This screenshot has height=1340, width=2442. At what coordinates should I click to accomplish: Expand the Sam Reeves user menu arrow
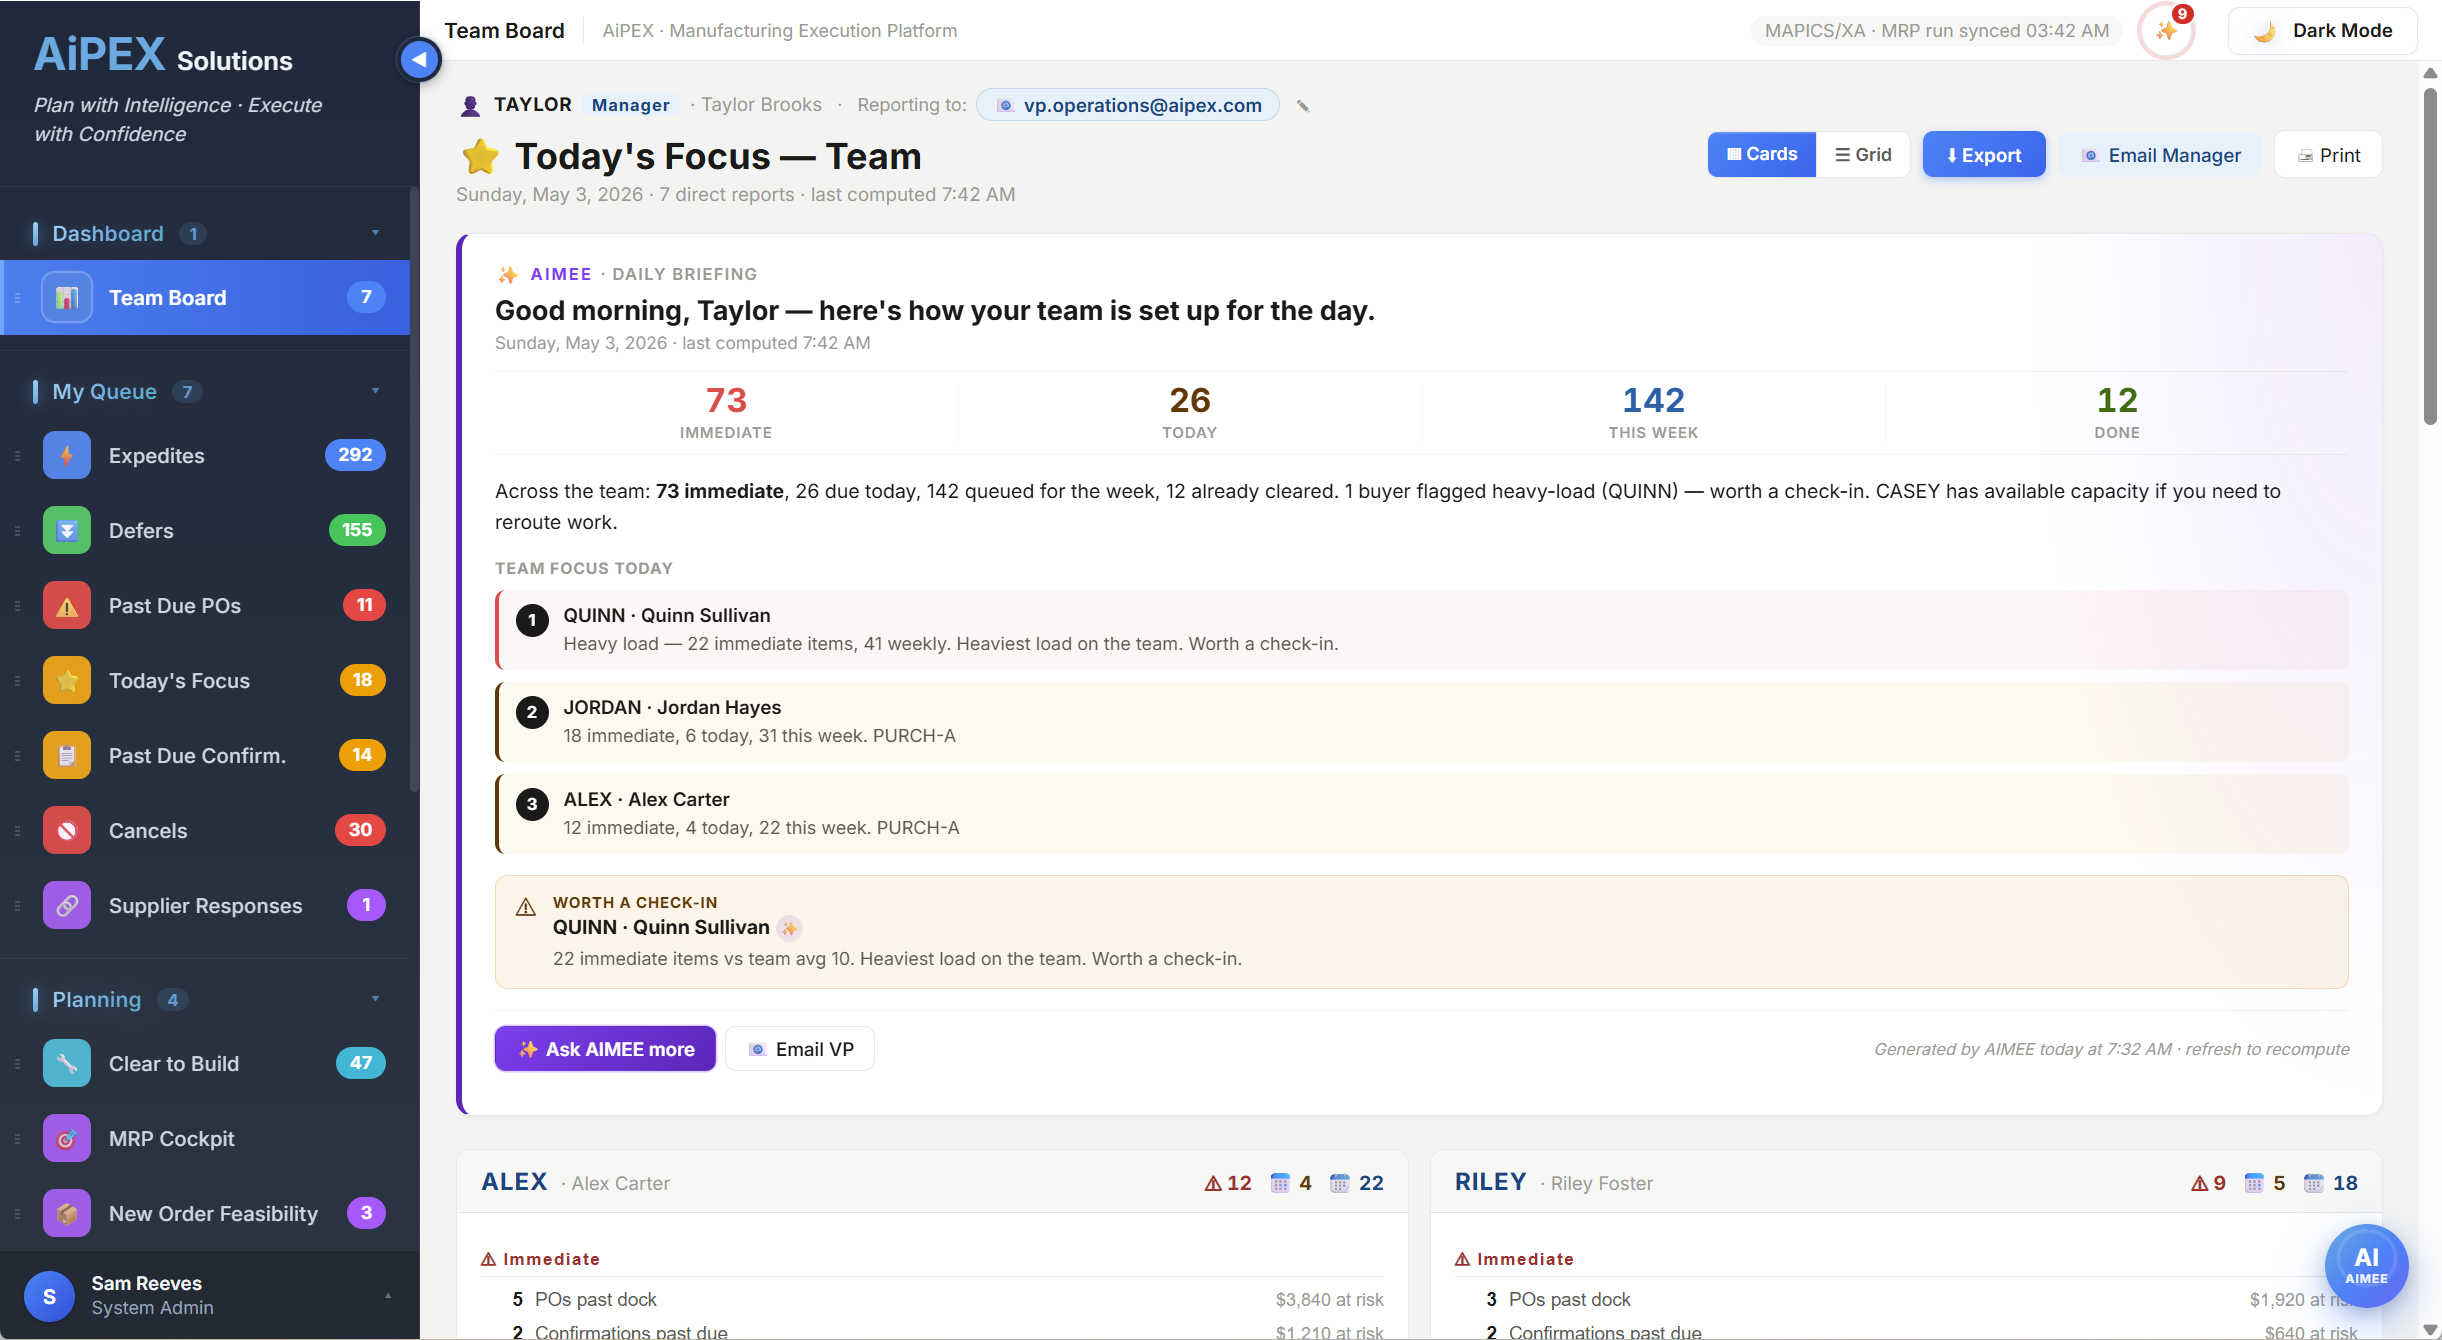point(388,1296)
